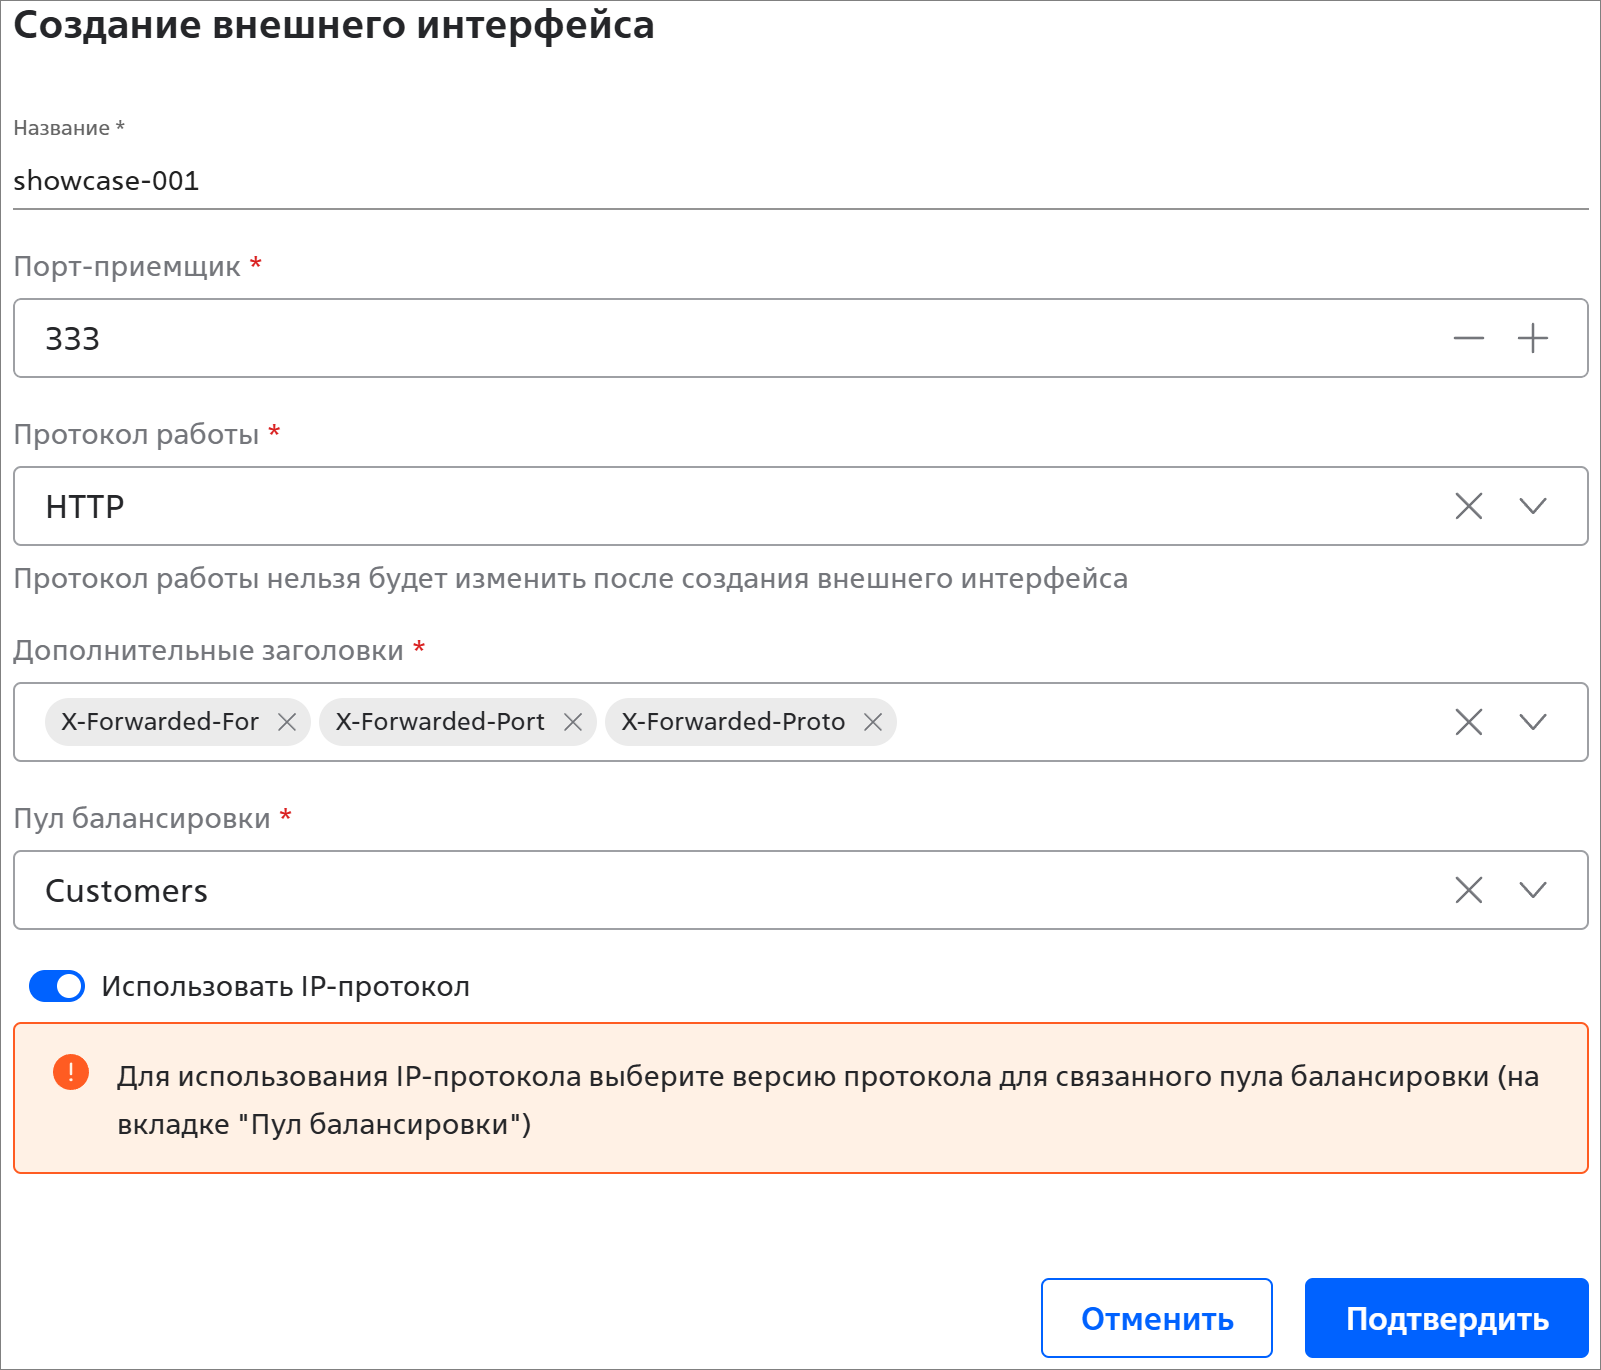Remove the X-Forwarded-Proto header tag
Screen dimensions: 1601x1370
point(873,722)
